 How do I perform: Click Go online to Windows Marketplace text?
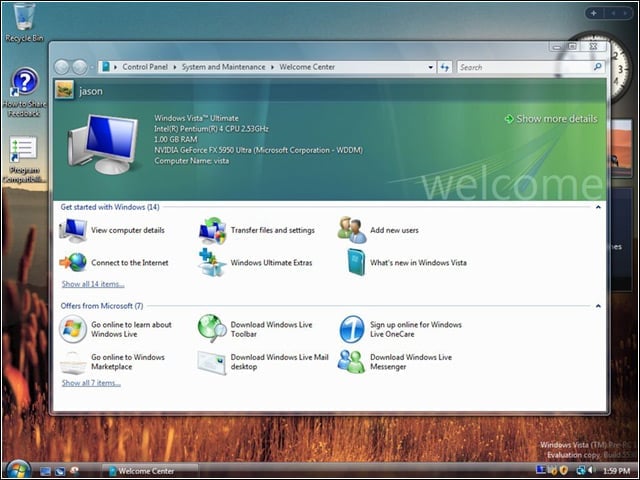(x=128, y=362)
